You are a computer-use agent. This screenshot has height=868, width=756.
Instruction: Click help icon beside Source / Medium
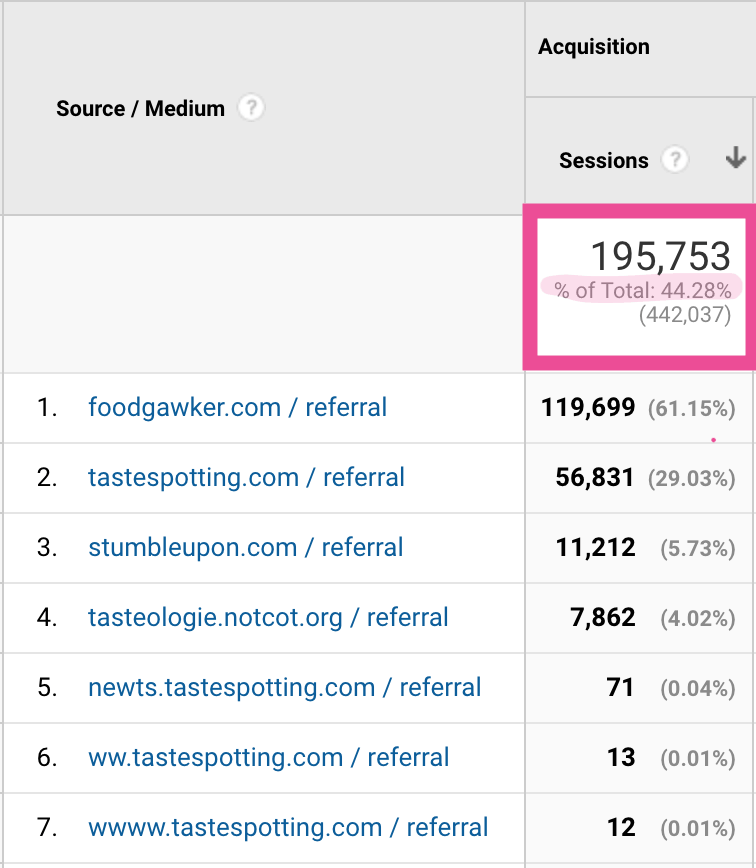(252, 108)
